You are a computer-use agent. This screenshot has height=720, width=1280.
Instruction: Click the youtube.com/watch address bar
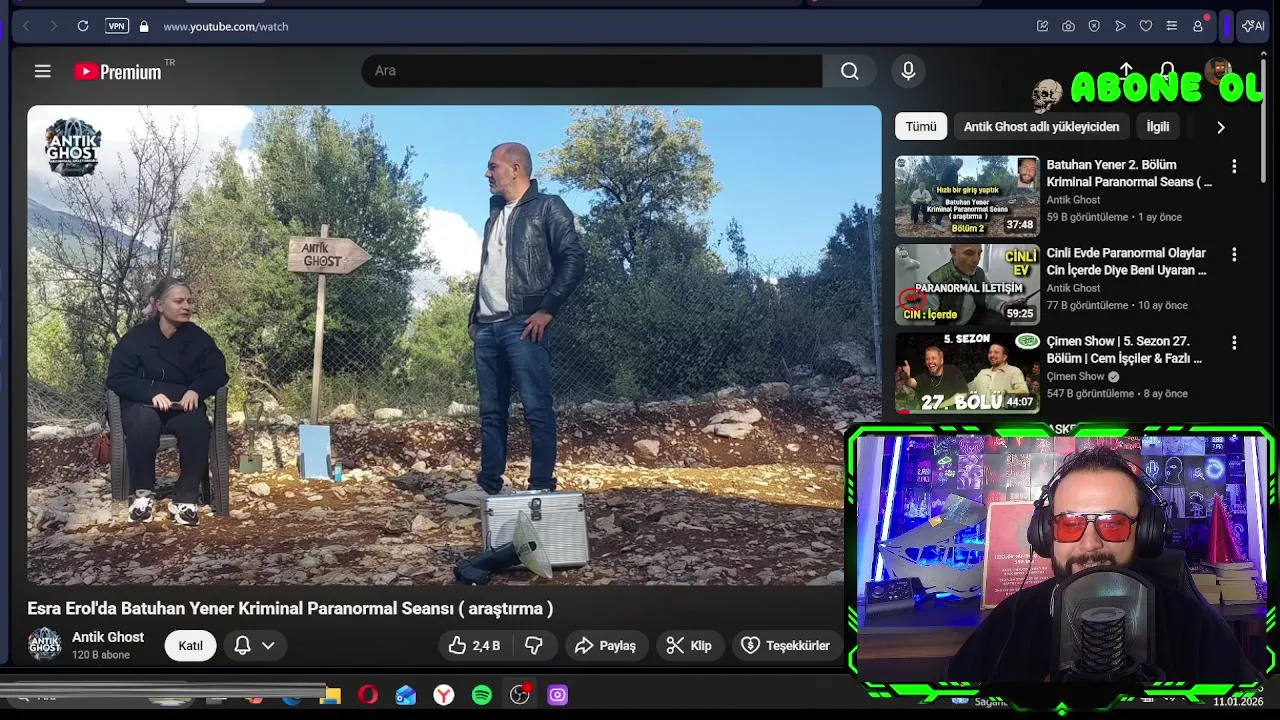tap(226, 26)
